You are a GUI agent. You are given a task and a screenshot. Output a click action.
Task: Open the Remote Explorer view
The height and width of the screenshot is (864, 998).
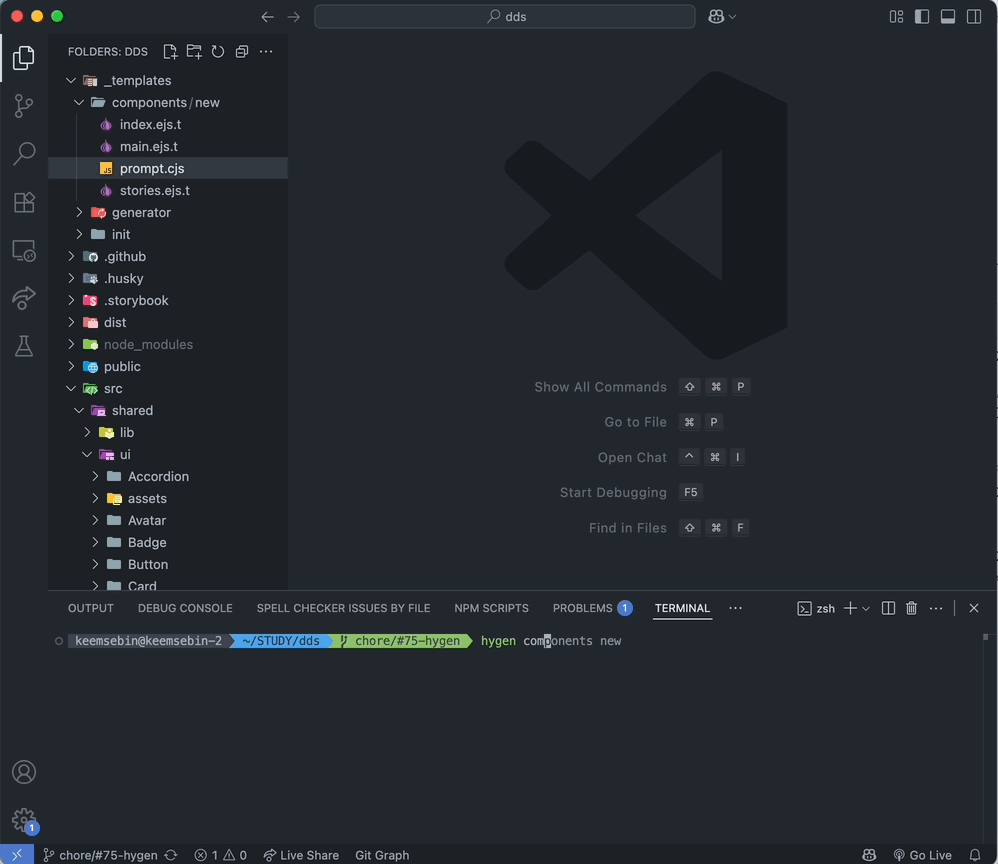(x=24, y=250)
